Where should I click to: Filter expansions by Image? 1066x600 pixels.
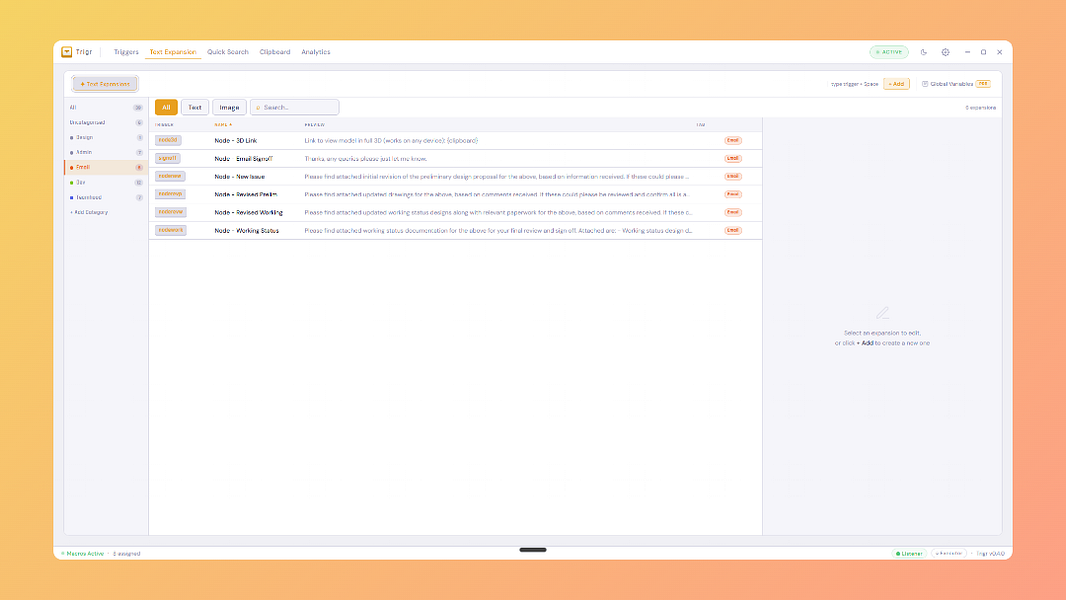[x=229, y=107]
